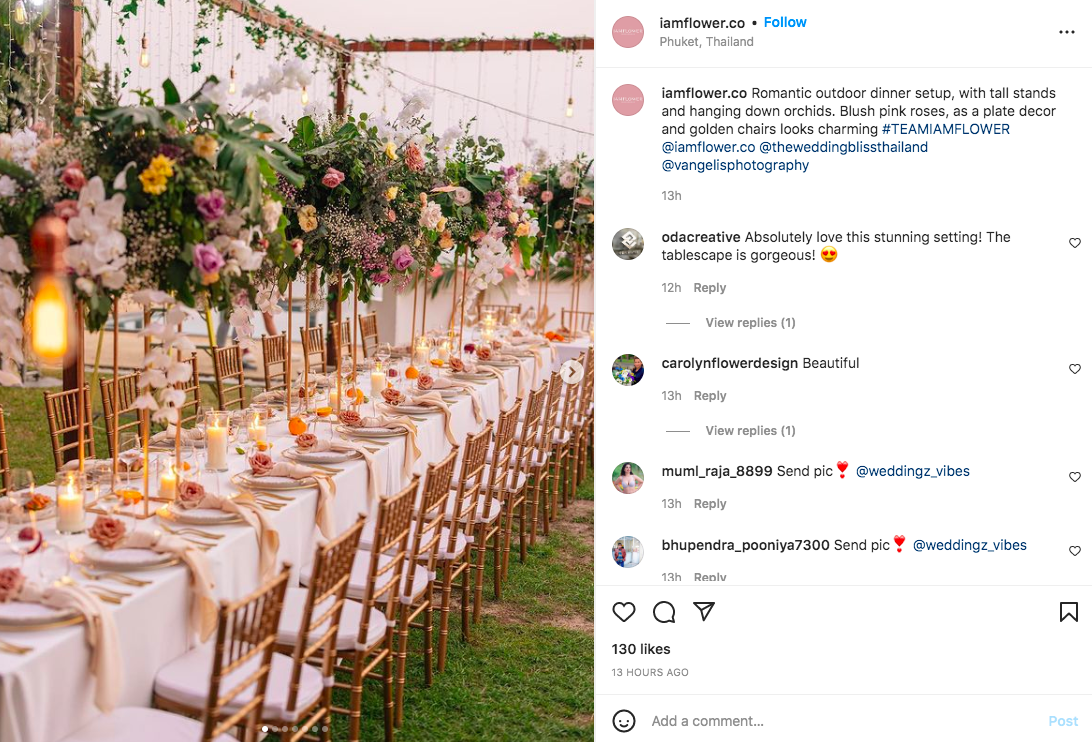Image resolution: width=1092 pixels, height=742 pixels.
Task: Share post via paper plane icon
Action: pos(704,611)
